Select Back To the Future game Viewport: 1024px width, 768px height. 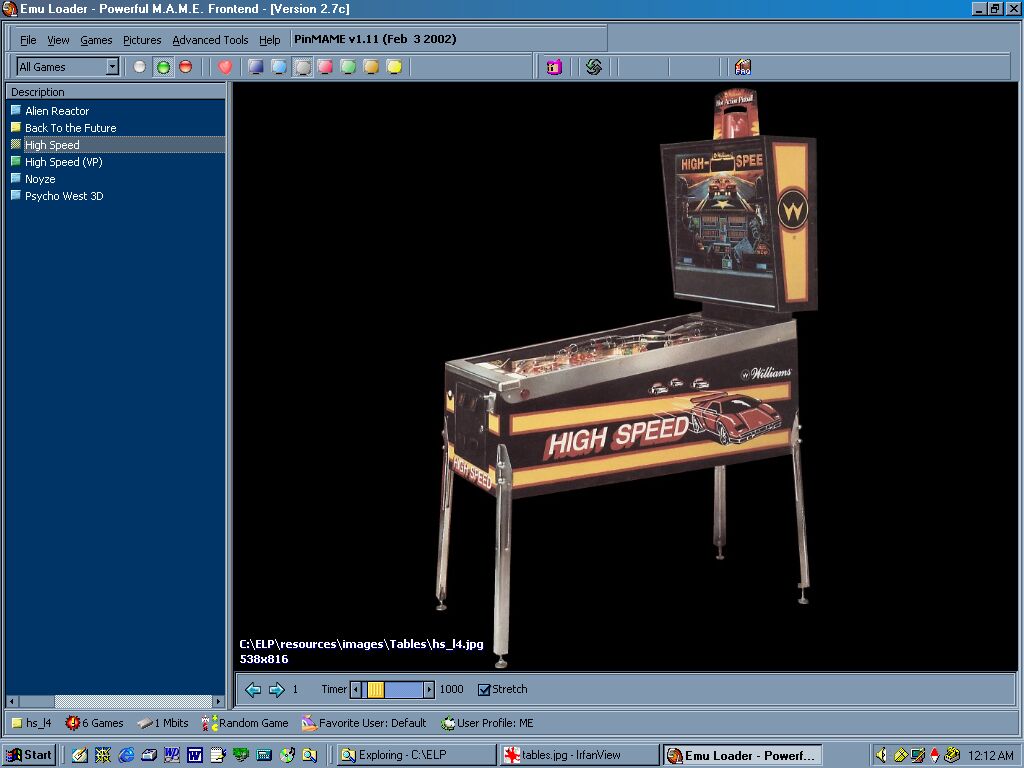(x=71, y=128)
